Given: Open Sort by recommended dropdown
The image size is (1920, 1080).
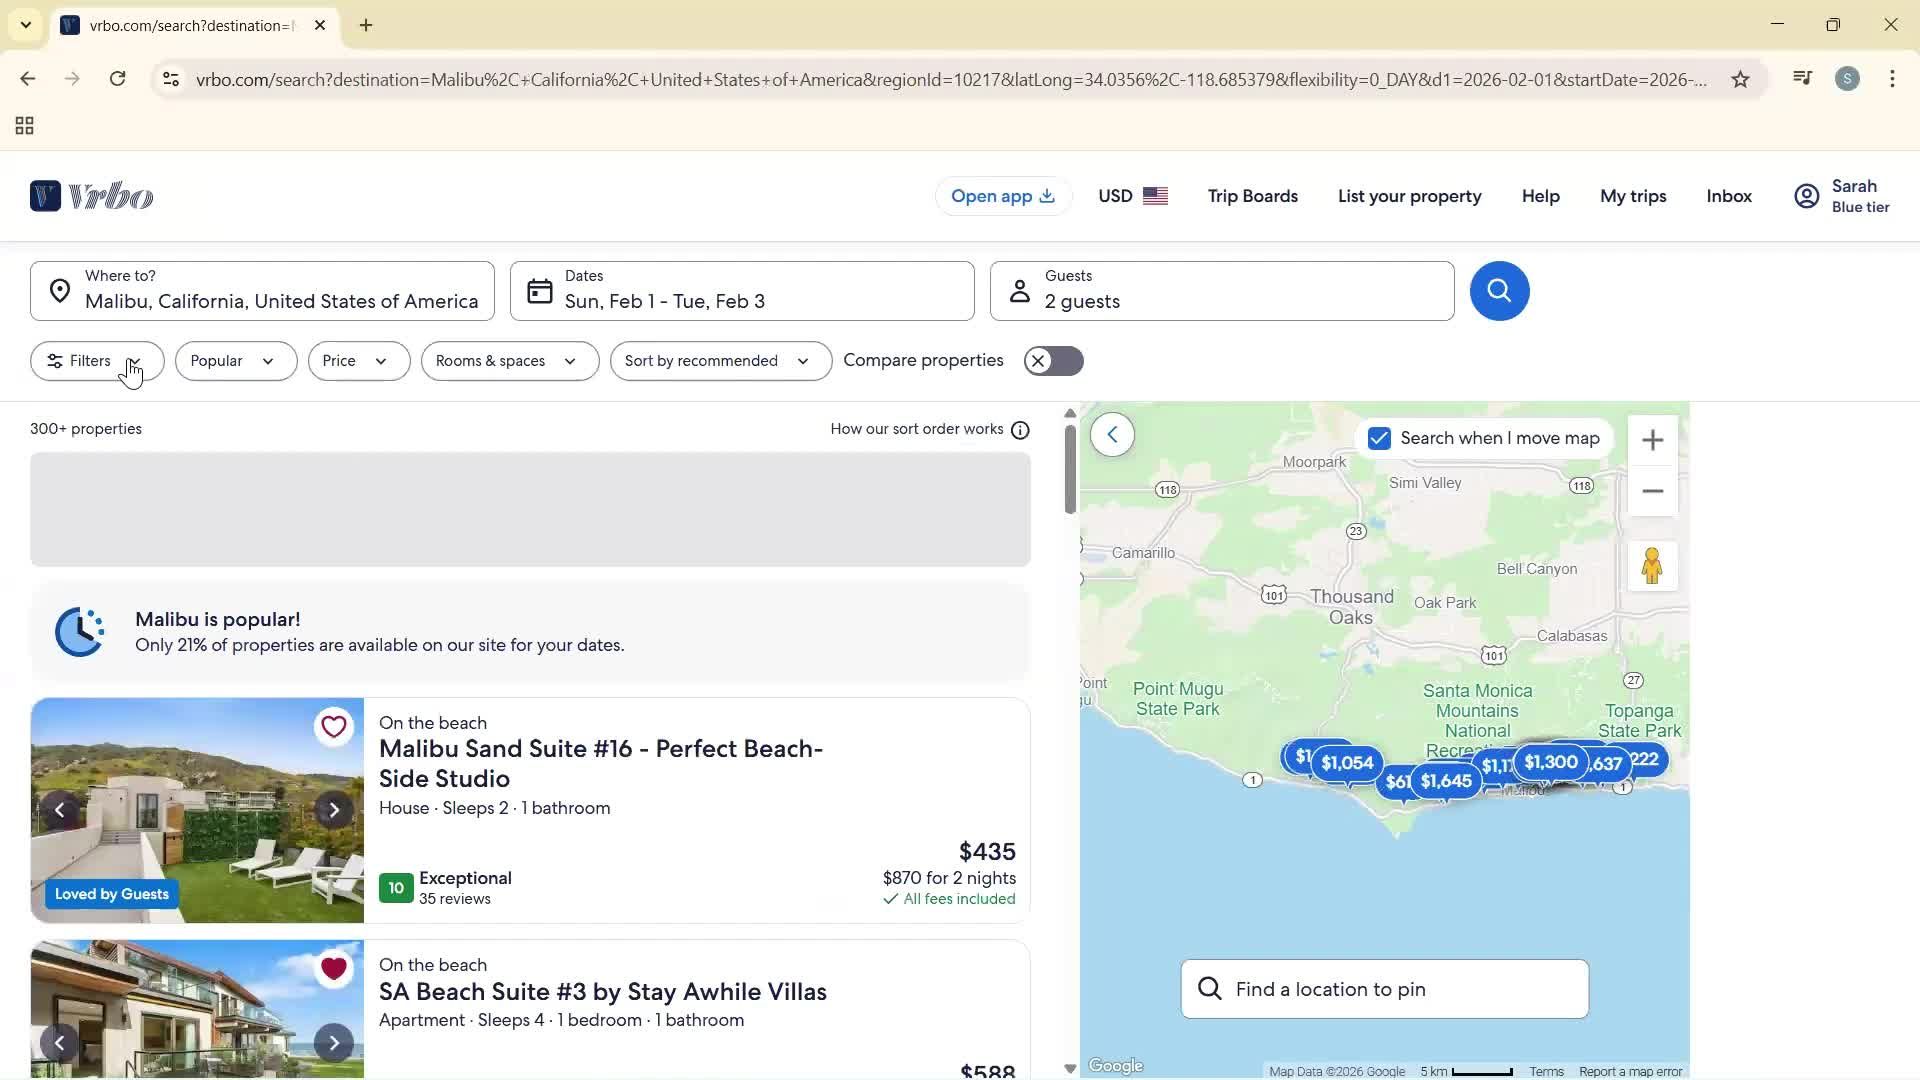Looking at the screenshot, I should pyautogui.click(x=720, y=361).
